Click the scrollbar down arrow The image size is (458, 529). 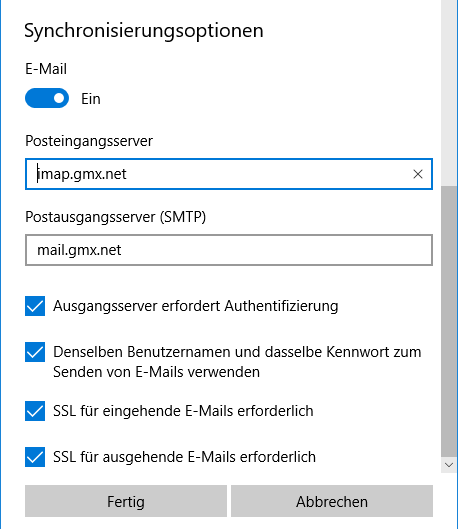[x=449, y=465]
